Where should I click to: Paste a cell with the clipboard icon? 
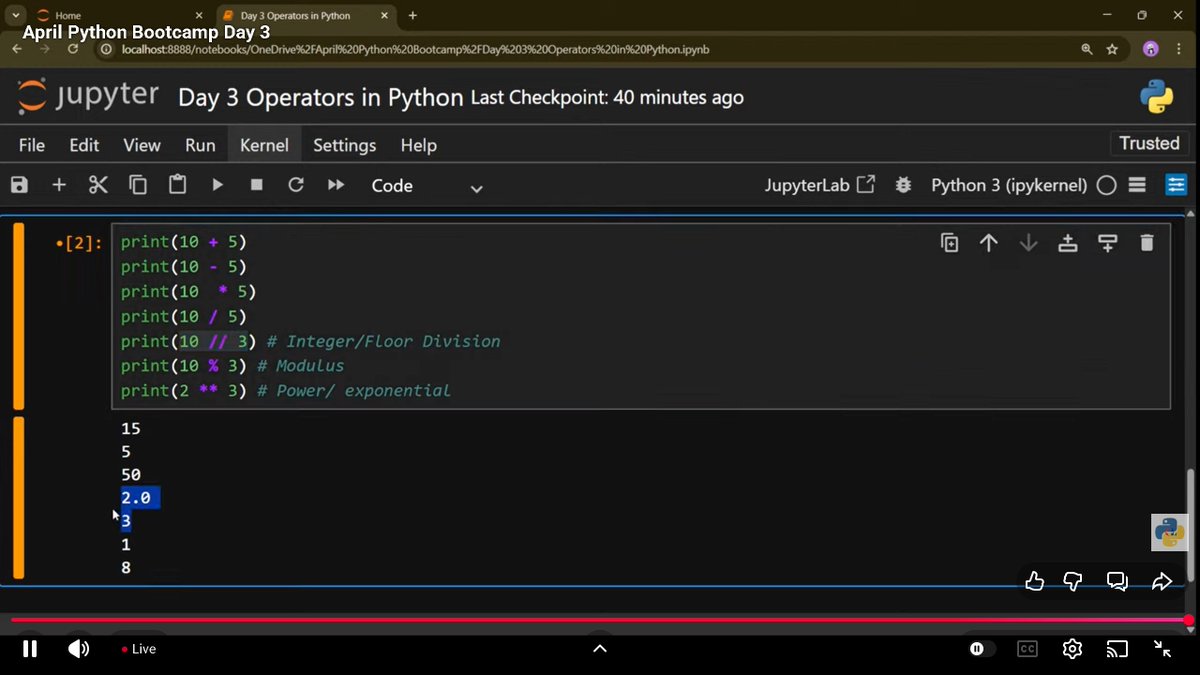[x=177, y=185]
